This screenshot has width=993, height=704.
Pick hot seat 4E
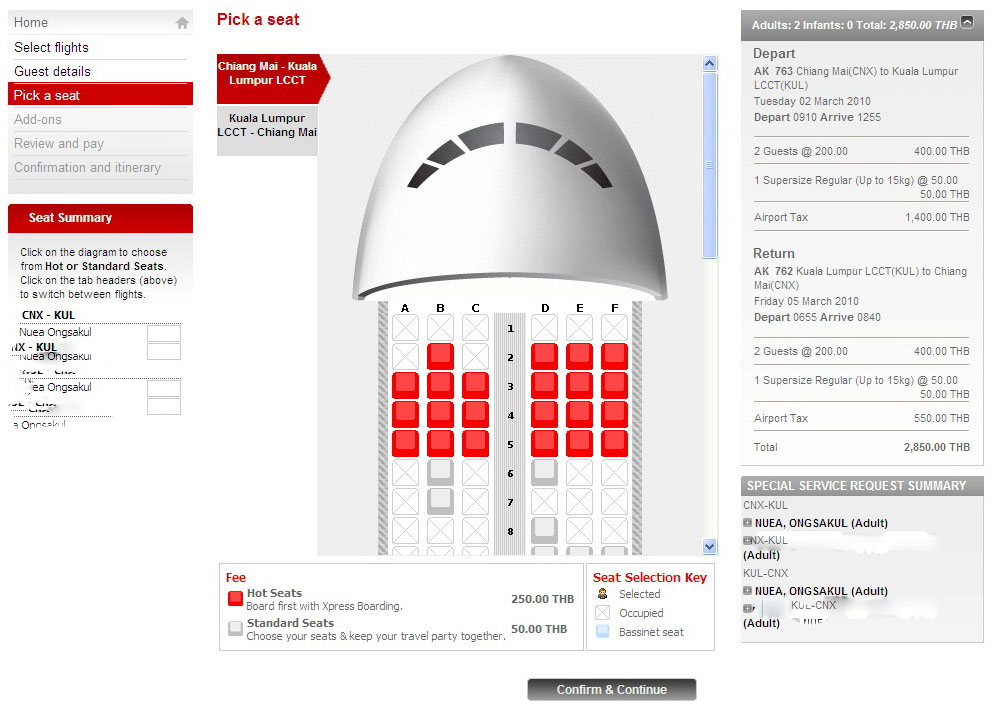click(579, 415)
